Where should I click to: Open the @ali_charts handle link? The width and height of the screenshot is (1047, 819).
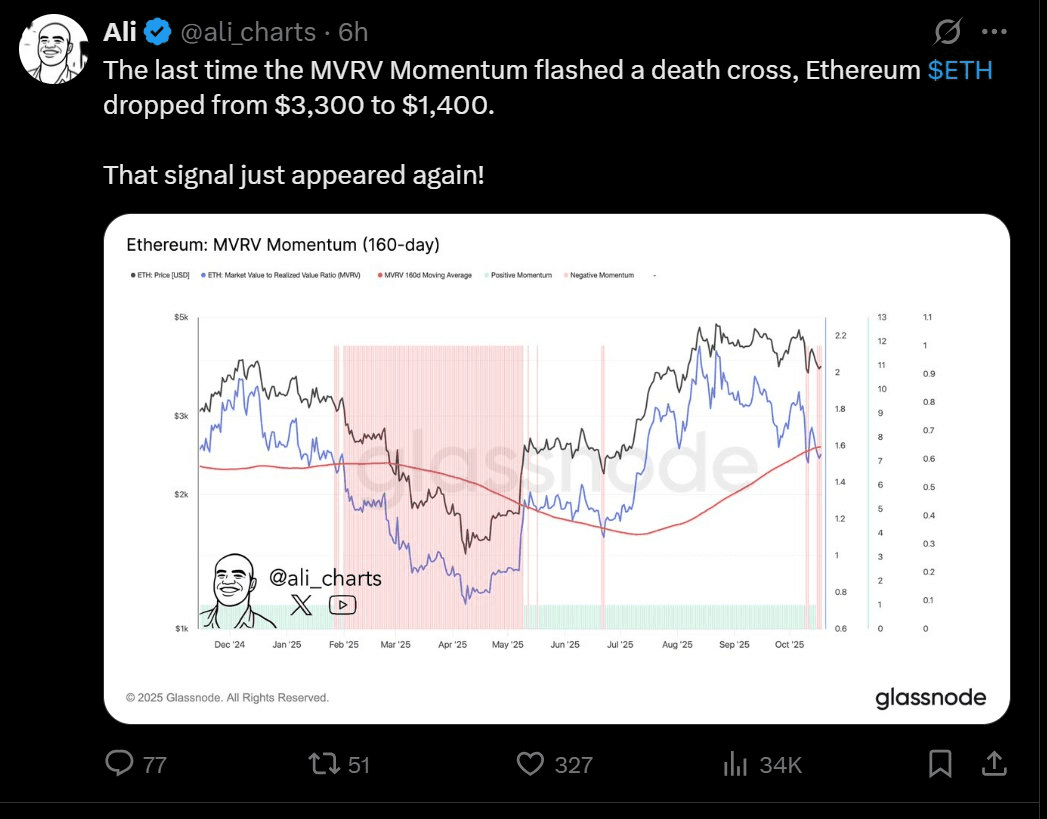(x=248, y=33)
